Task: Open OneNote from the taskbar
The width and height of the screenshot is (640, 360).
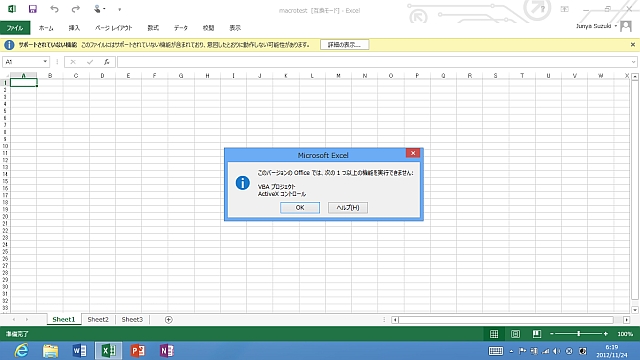Action: tap(167, 351)
